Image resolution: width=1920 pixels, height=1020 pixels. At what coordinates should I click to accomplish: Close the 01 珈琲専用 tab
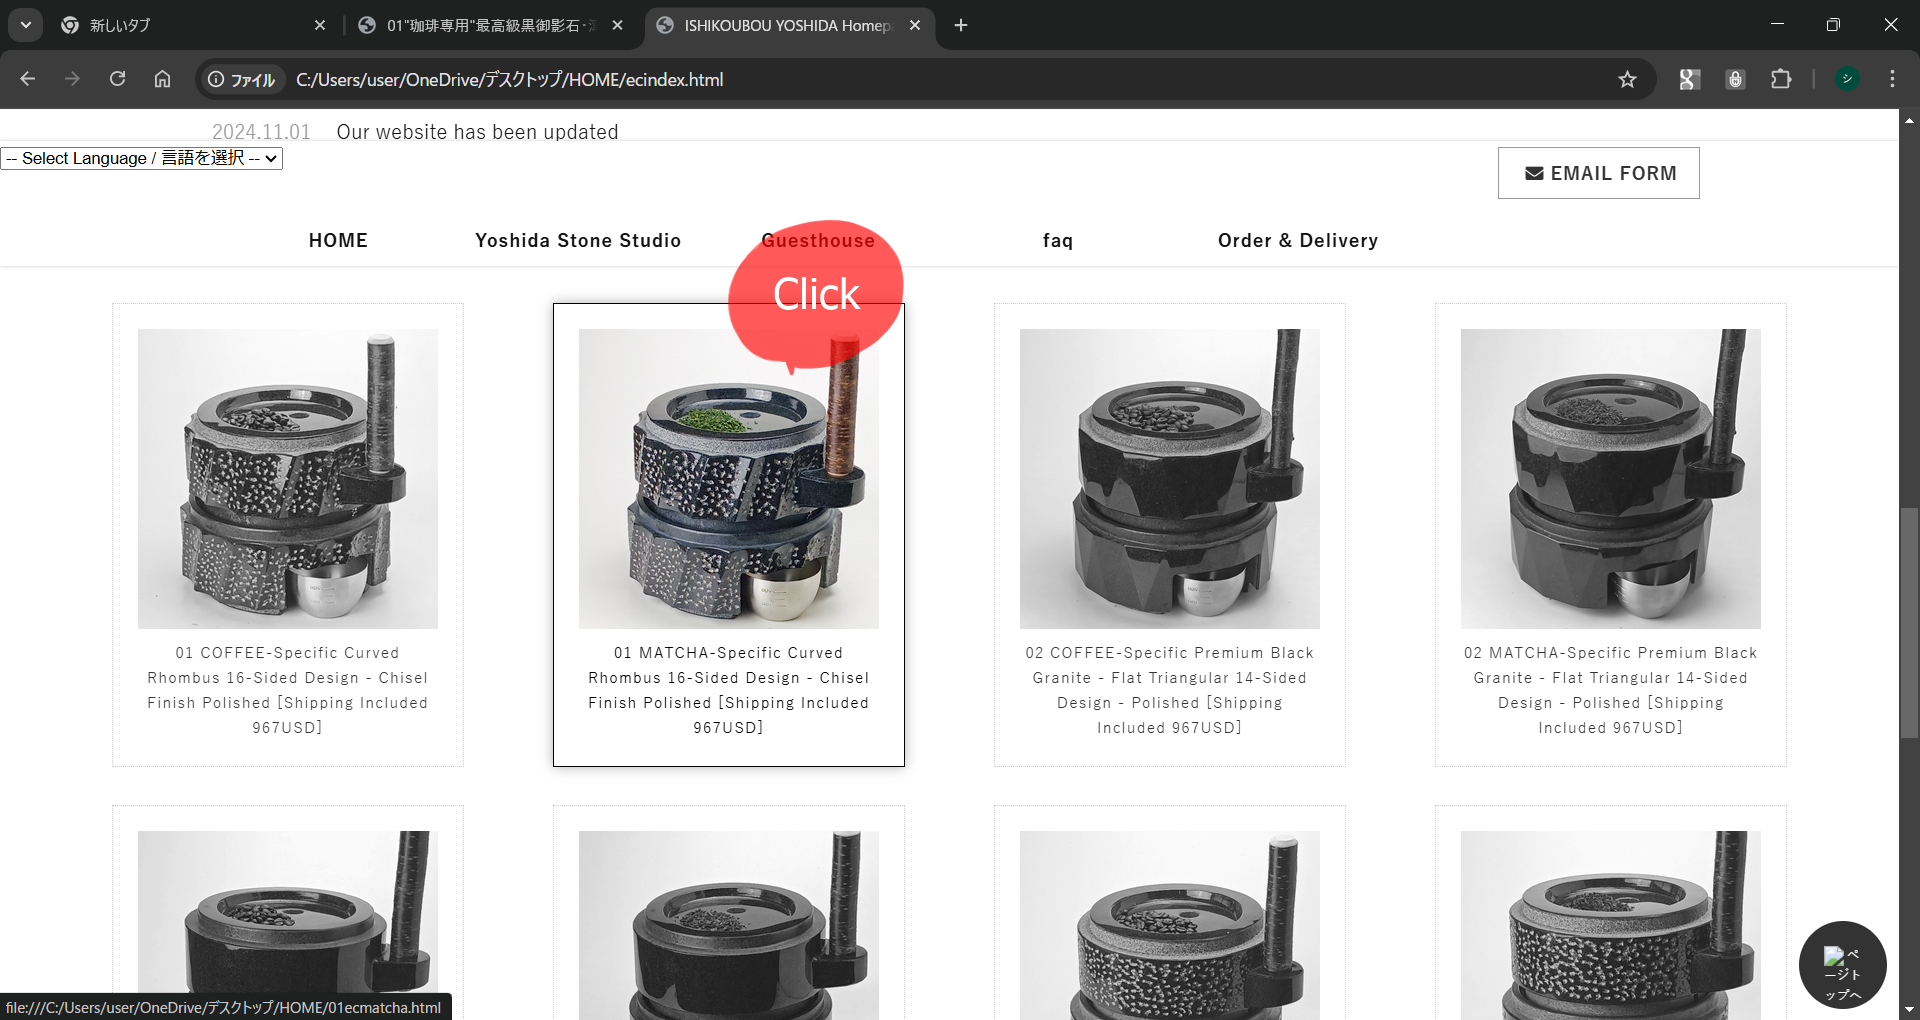coord(618,25)
